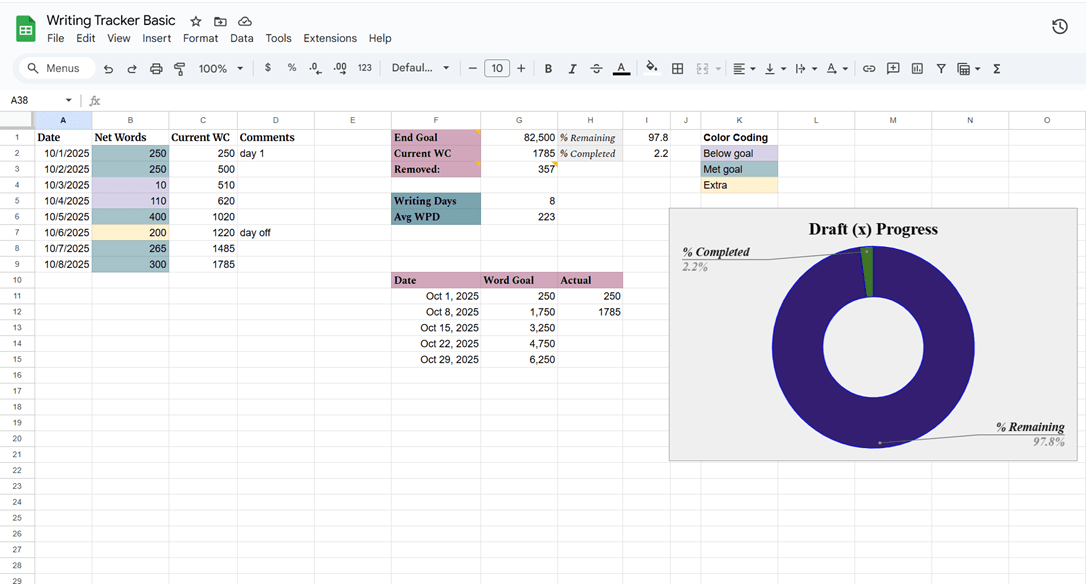Open the filter views dropdown
This screenshot has height=584, width=1086.
click(x=968, y=69)
